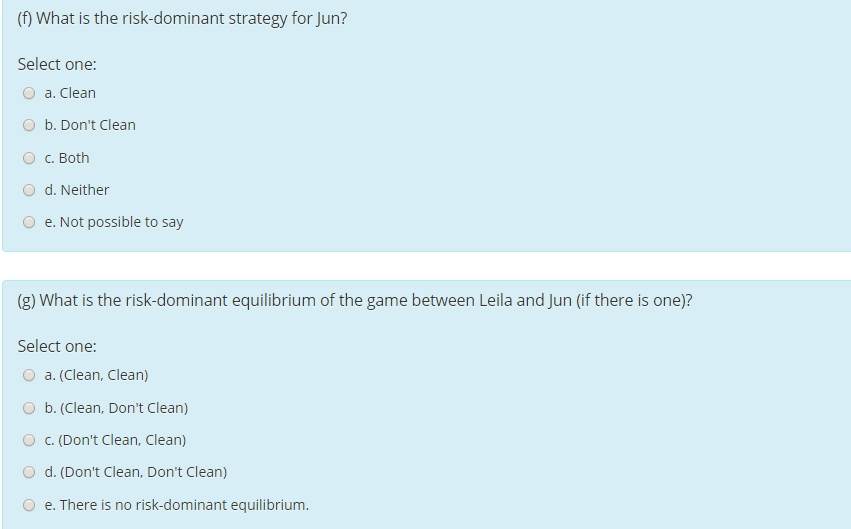Click the 'There is no risk-dominant equilibrium.' label text
The height and width of the screenshot is (529, 851).
tap(184, 505)
